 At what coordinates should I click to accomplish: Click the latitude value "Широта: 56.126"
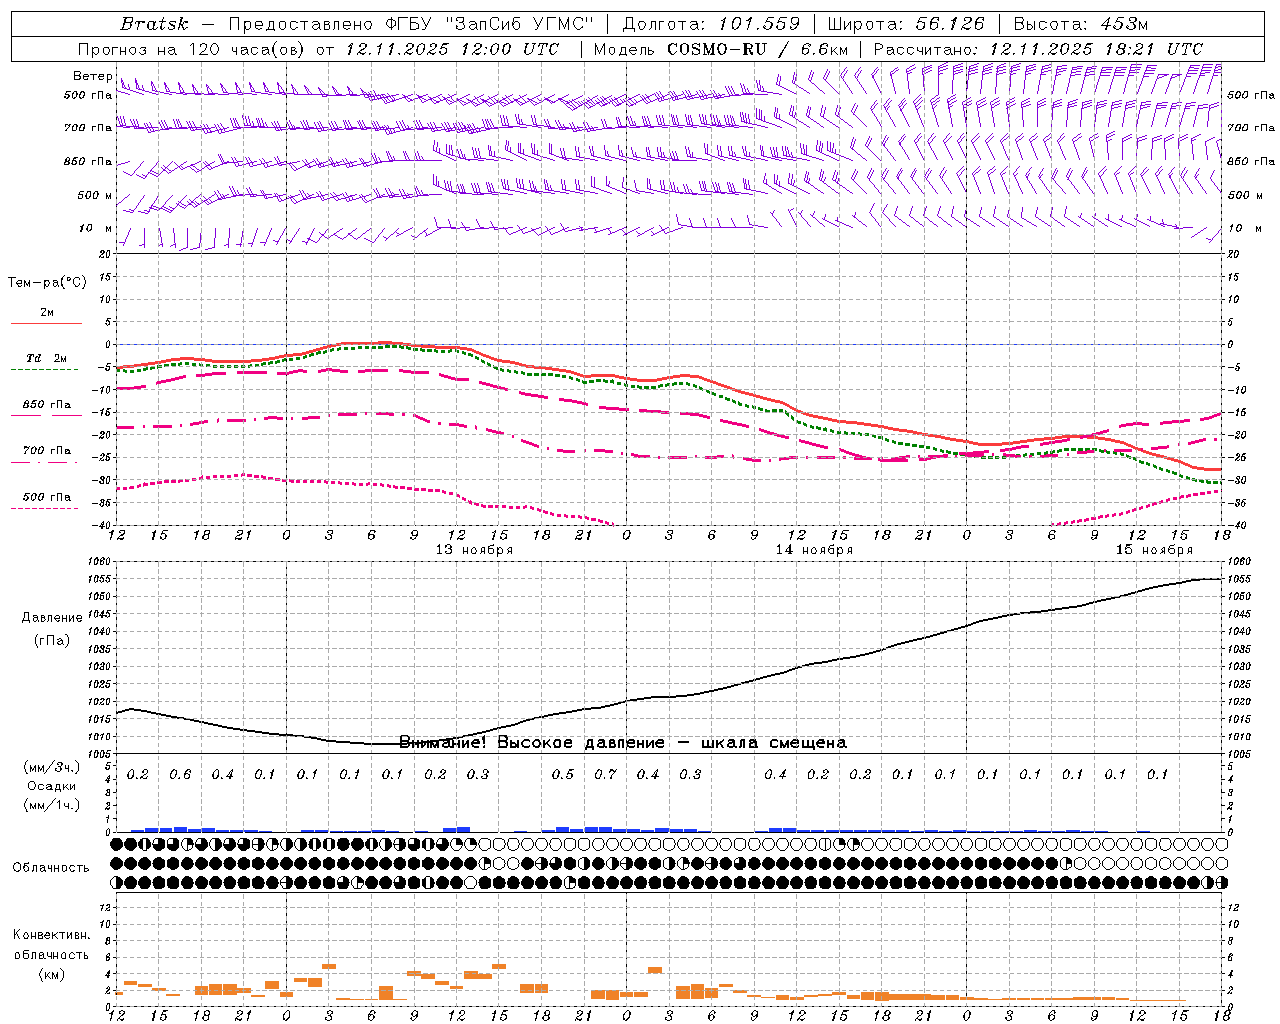906,24
